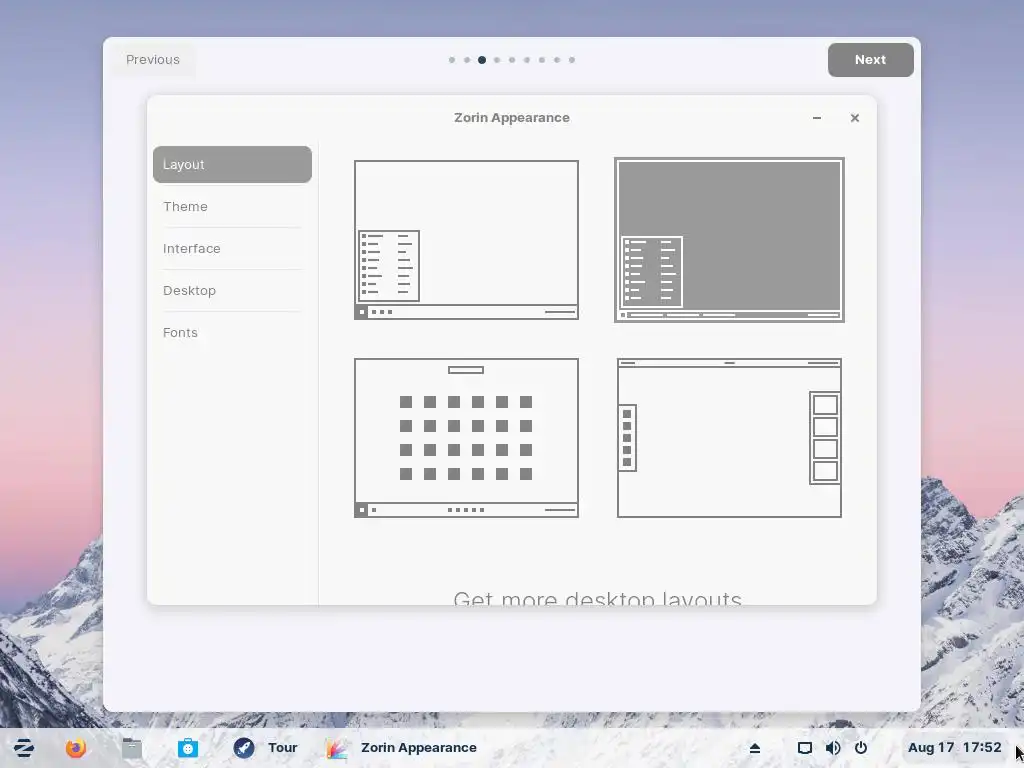The image size is (1024, 768).
Task: Choose the selected gray Windows-classic layout thumbnail
Action: [x=729, y=240]
